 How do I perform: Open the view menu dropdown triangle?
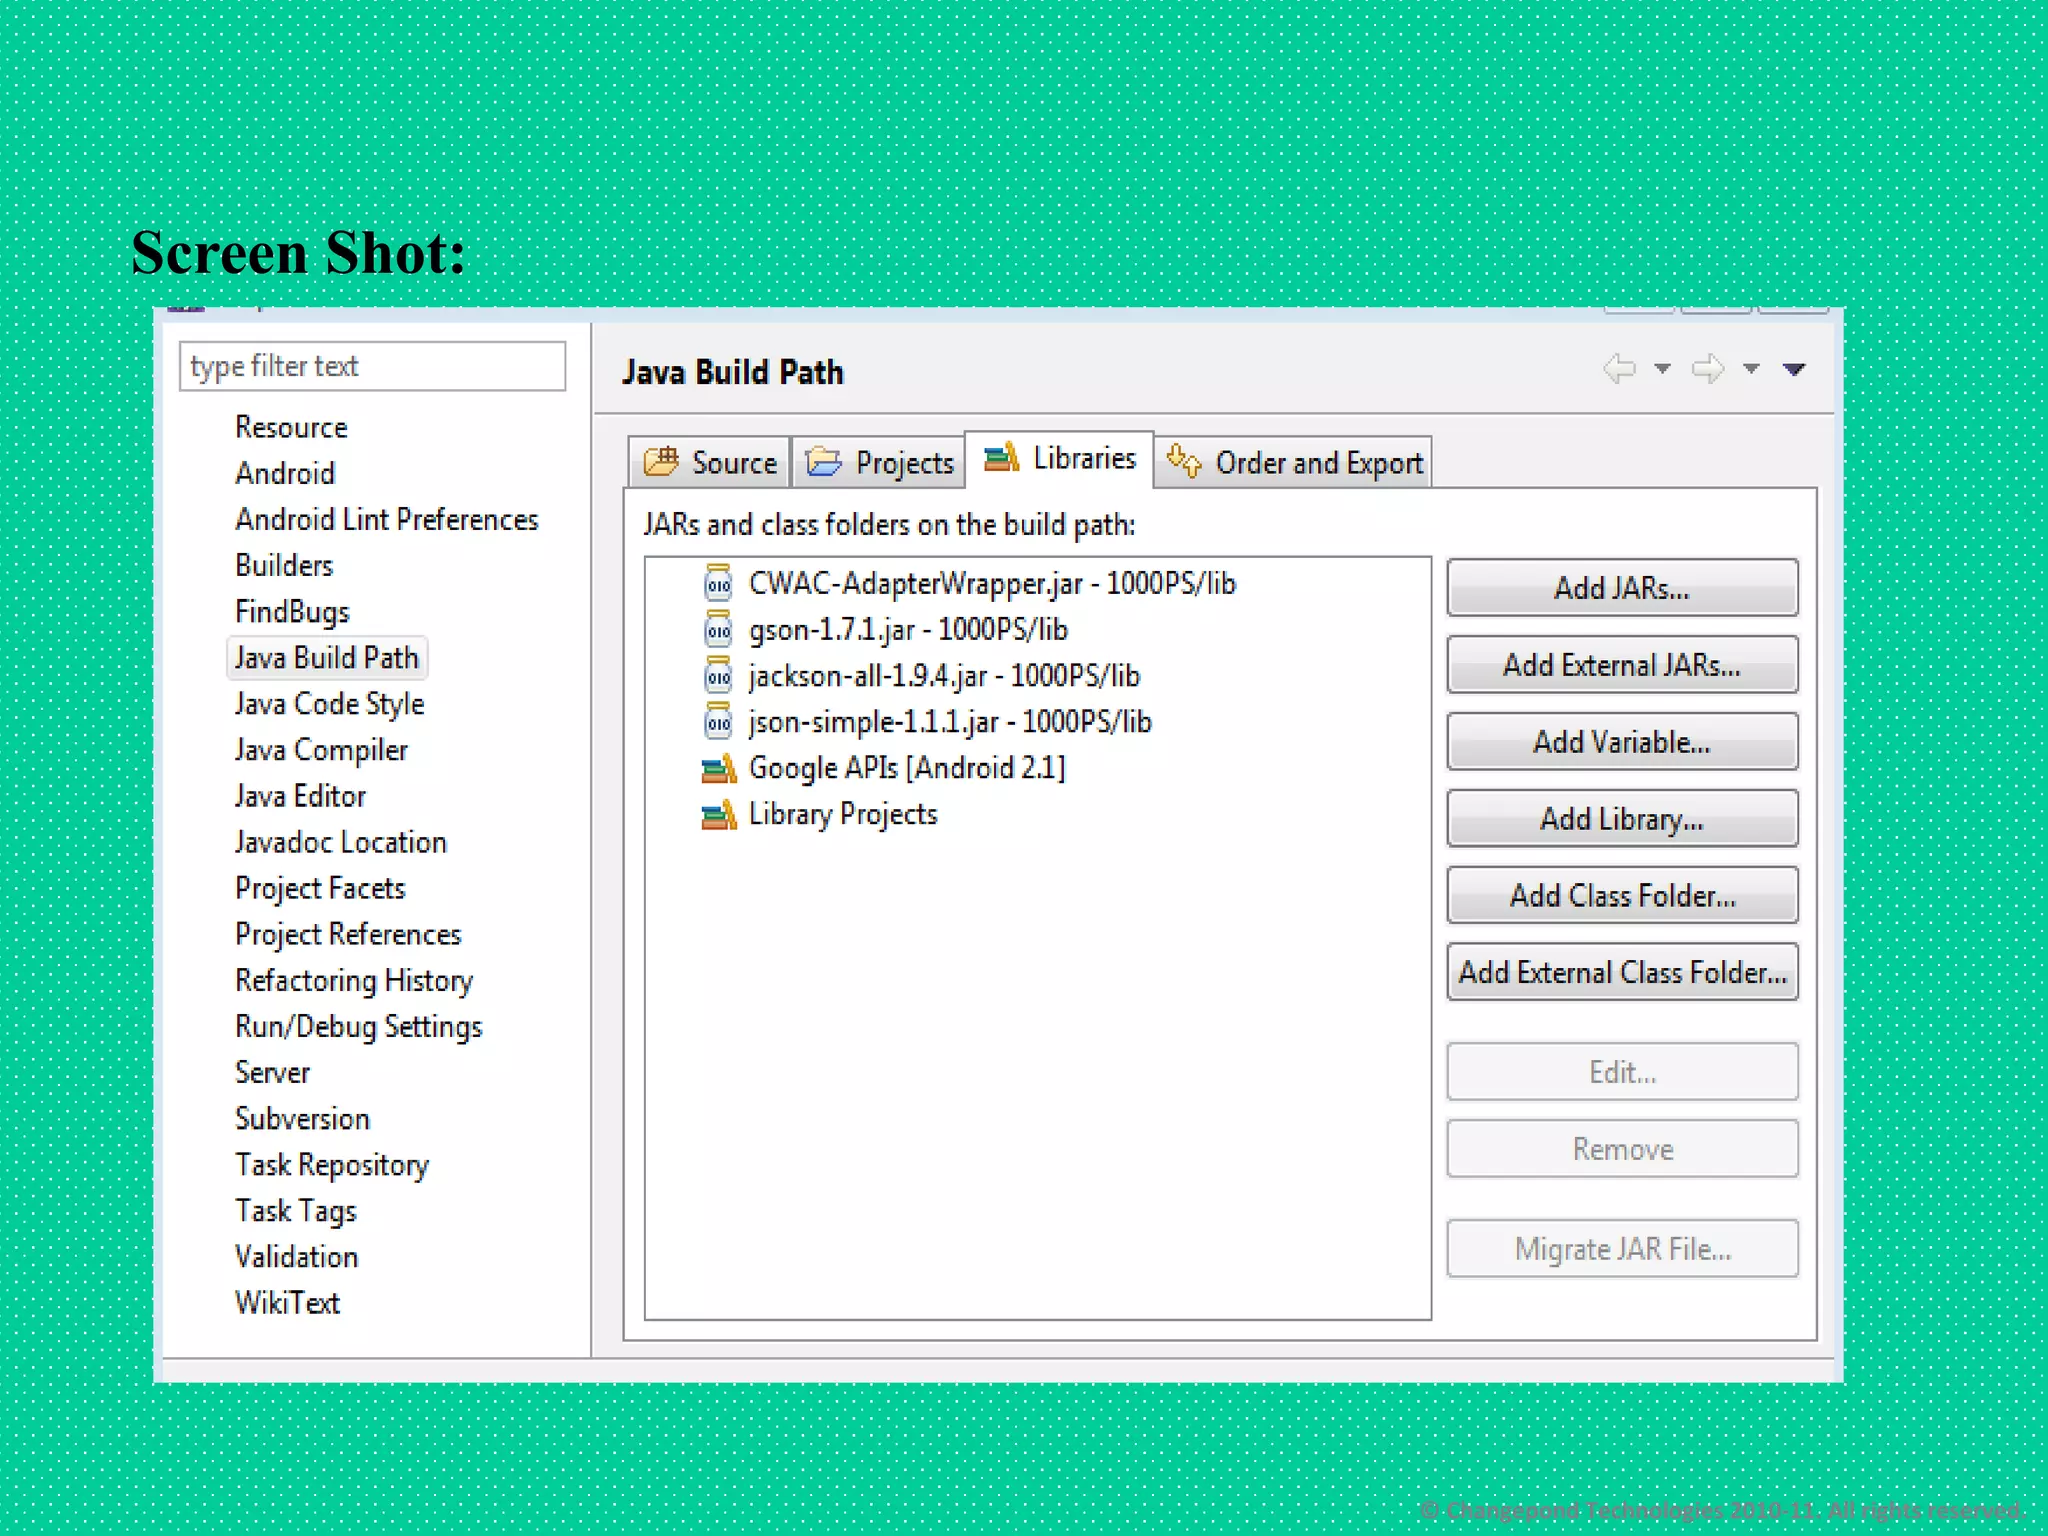[1794, 369]
